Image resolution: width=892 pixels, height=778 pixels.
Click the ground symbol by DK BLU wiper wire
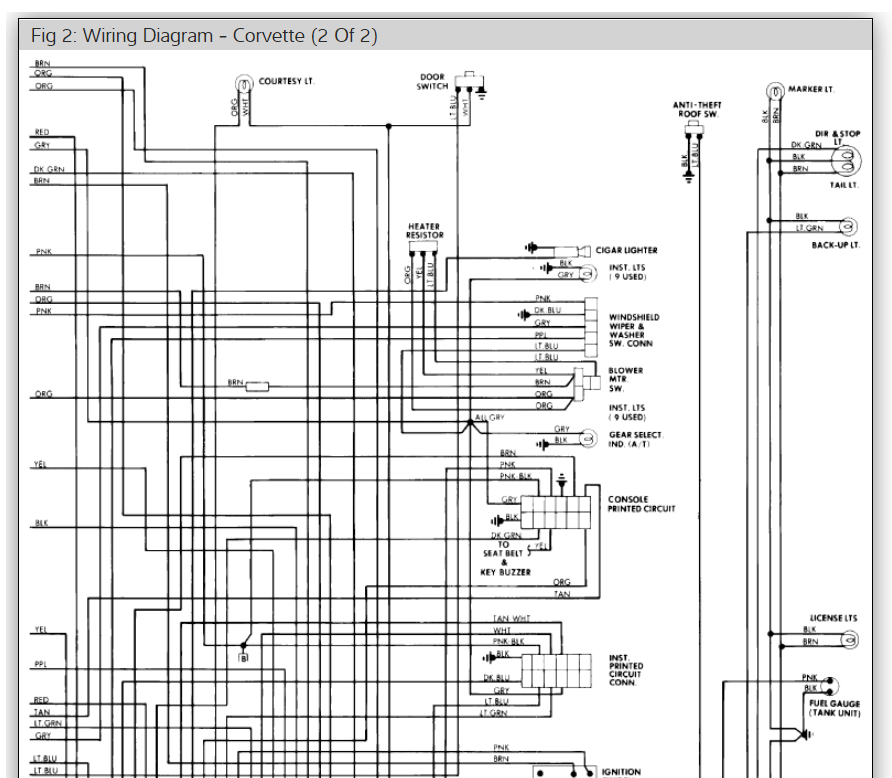tap(523, 314)
